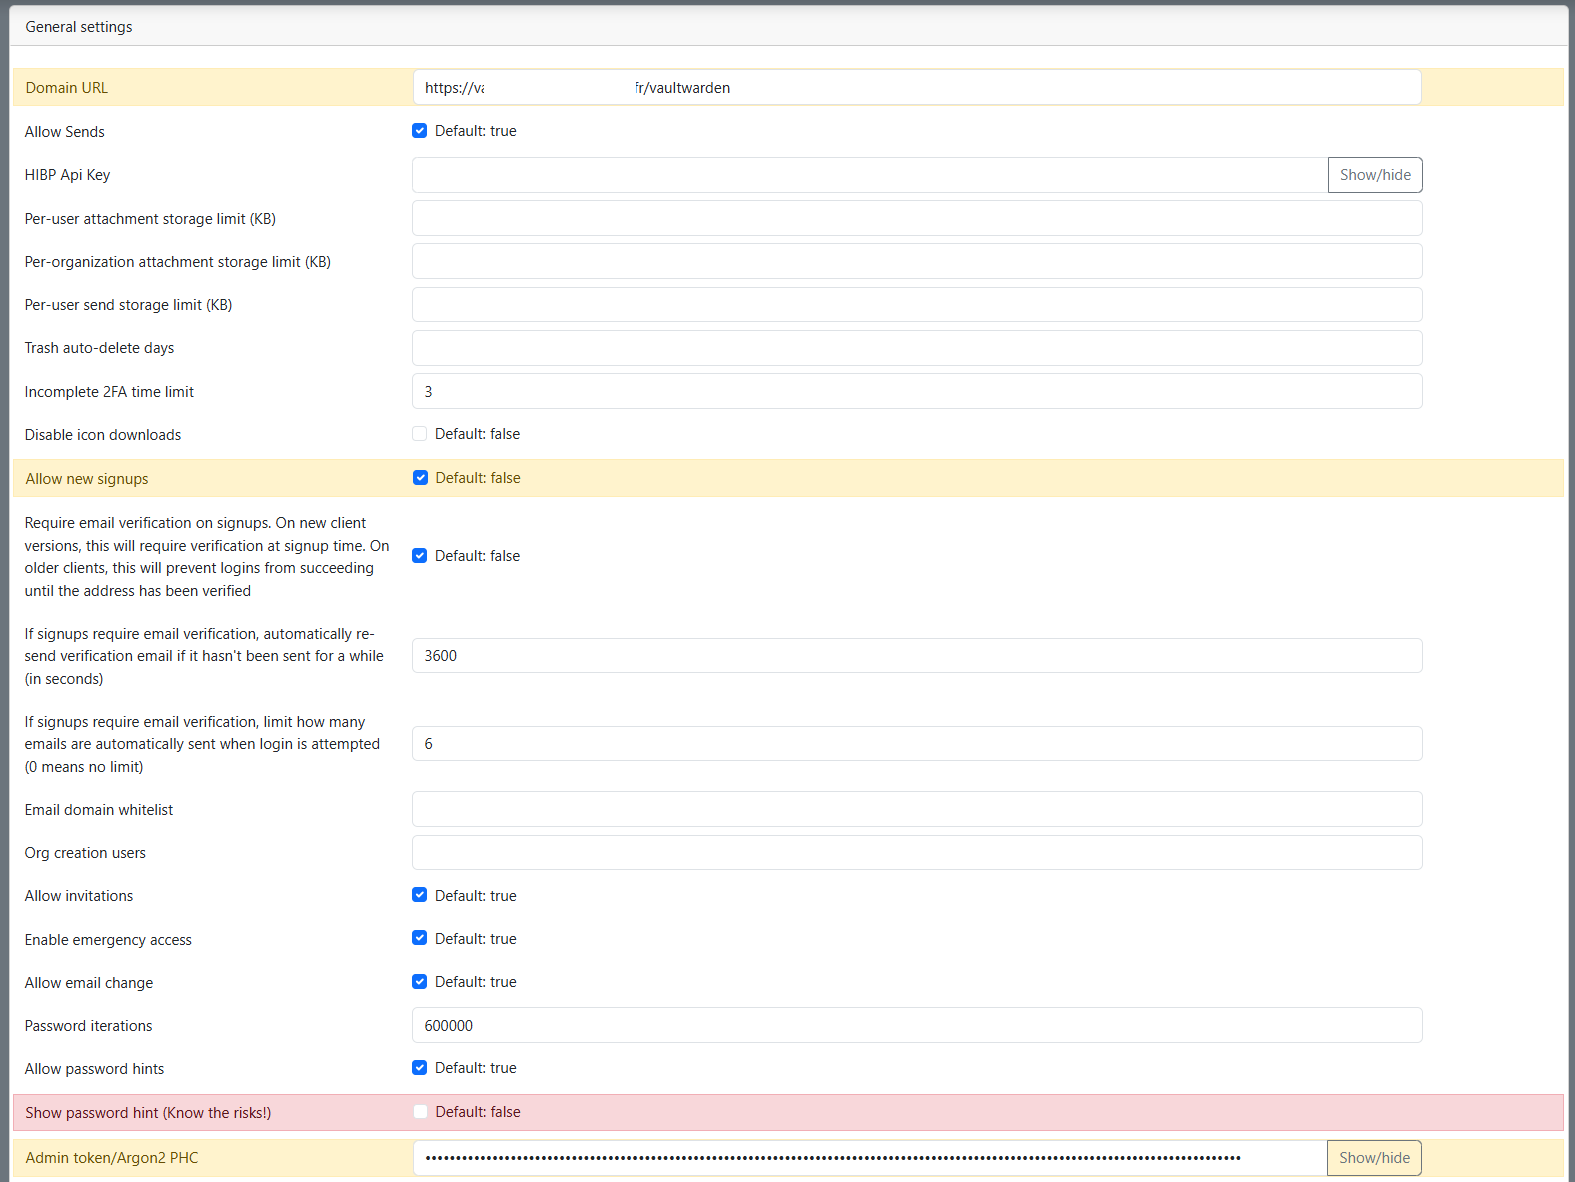Click the HIBP Api Key label
Viewport: 1575px width, 1182px height.
(68, 175)
